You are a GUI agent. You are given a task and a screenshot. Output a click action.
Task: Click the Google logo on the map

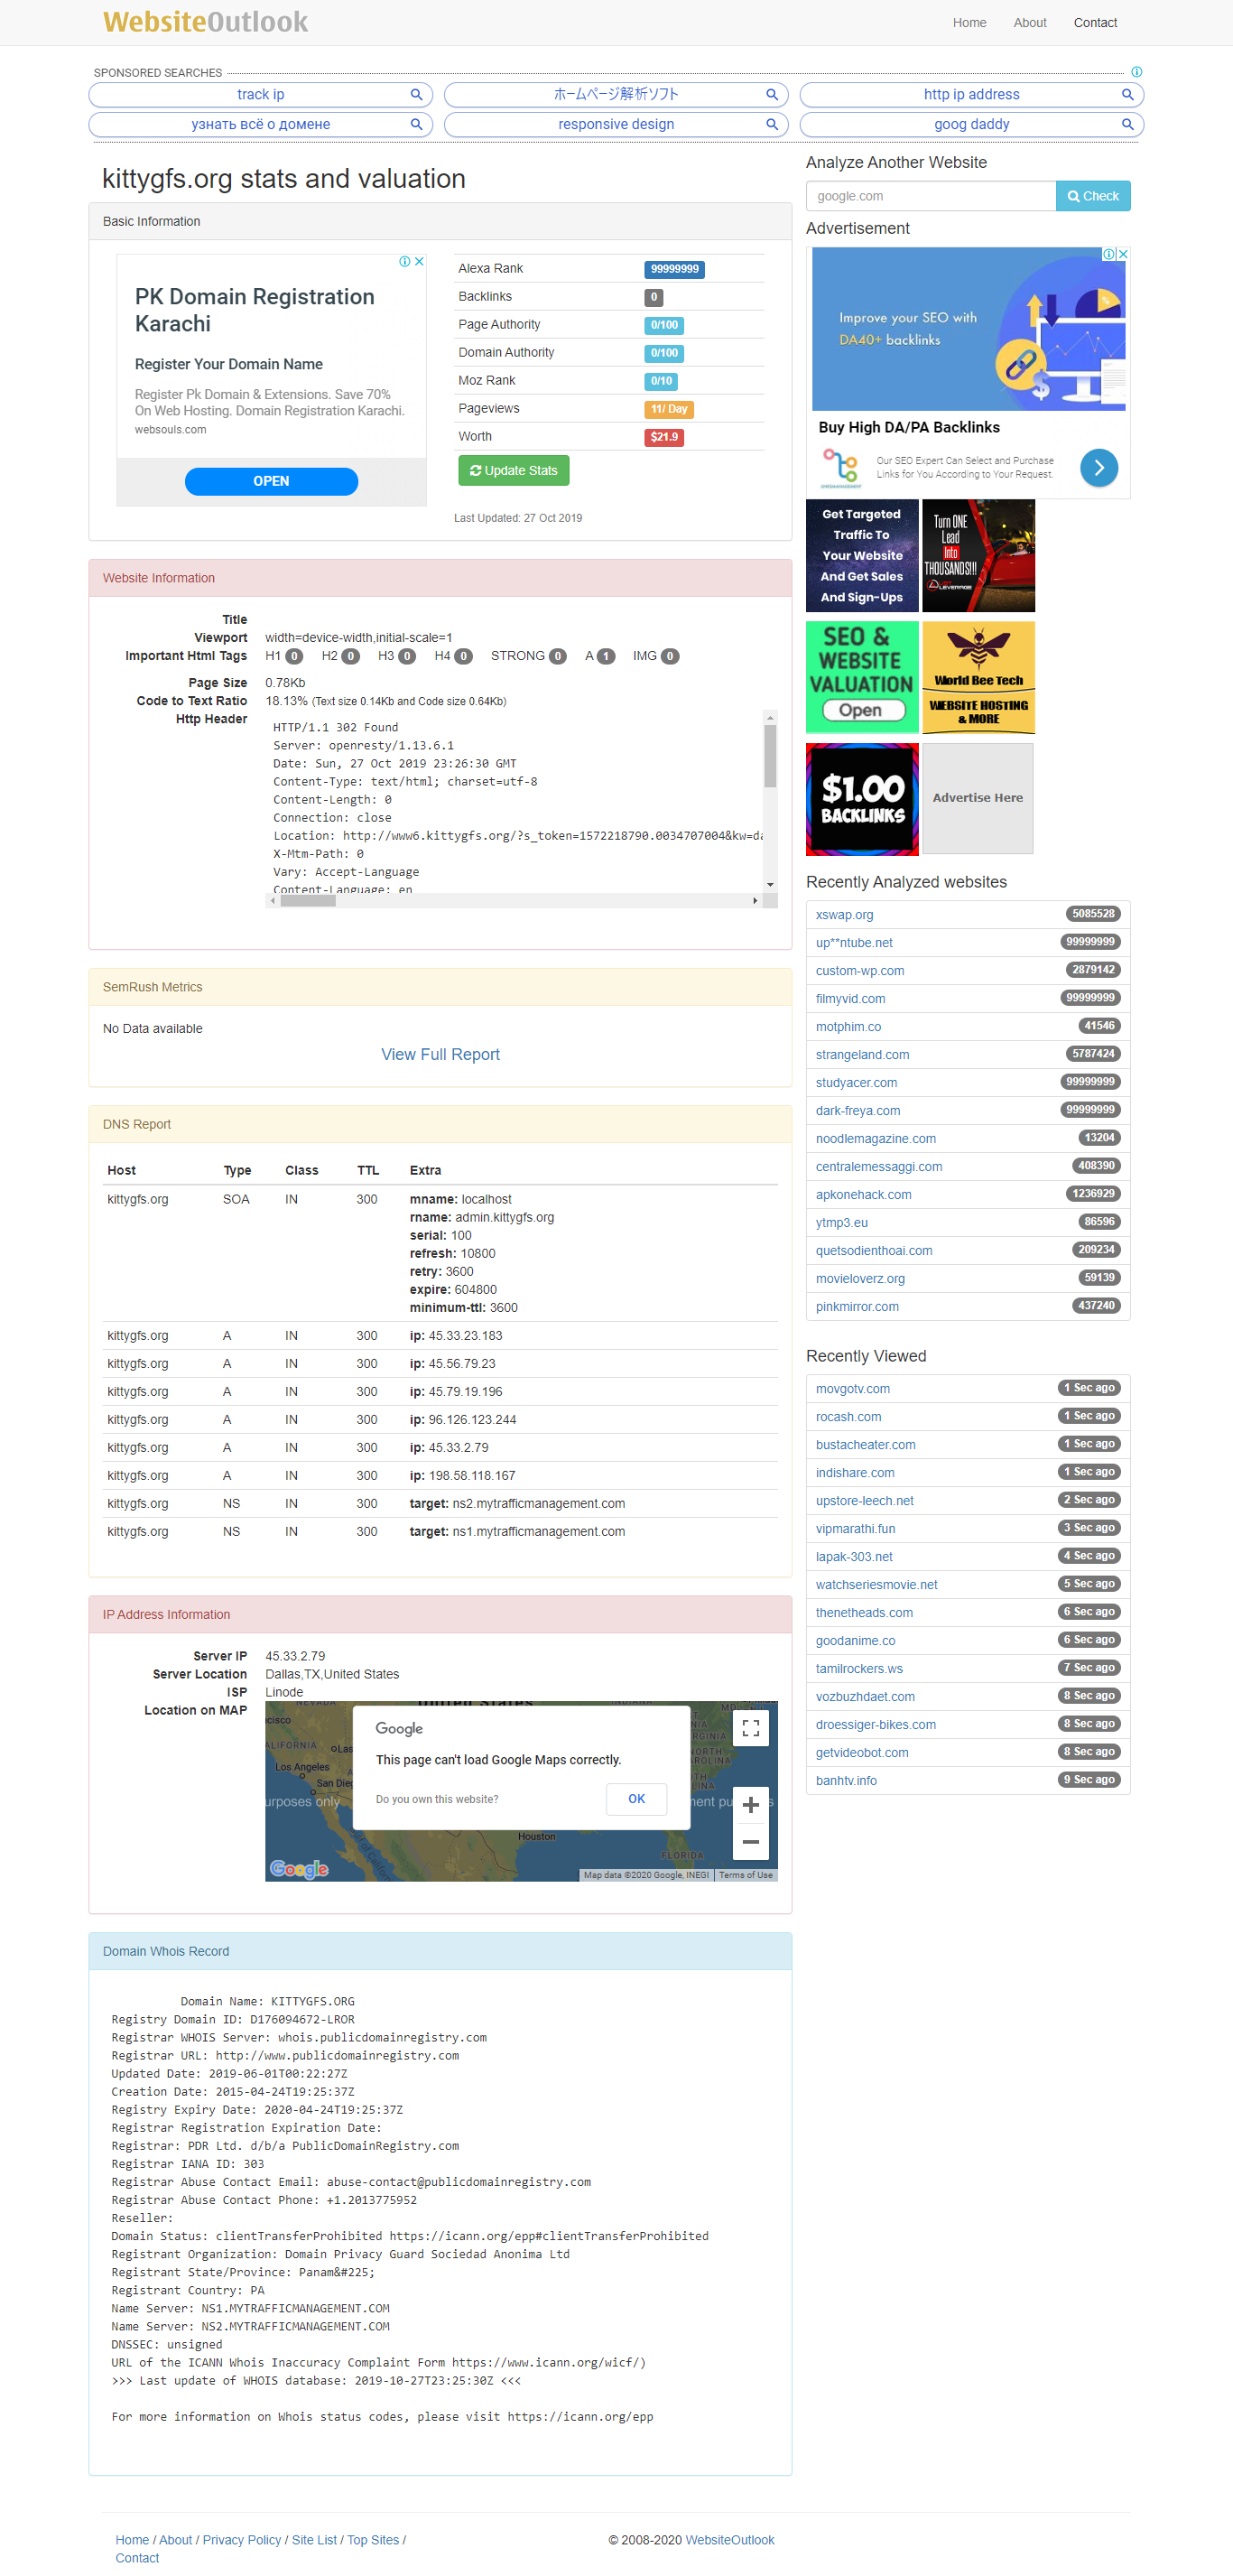coord(299,1868)
